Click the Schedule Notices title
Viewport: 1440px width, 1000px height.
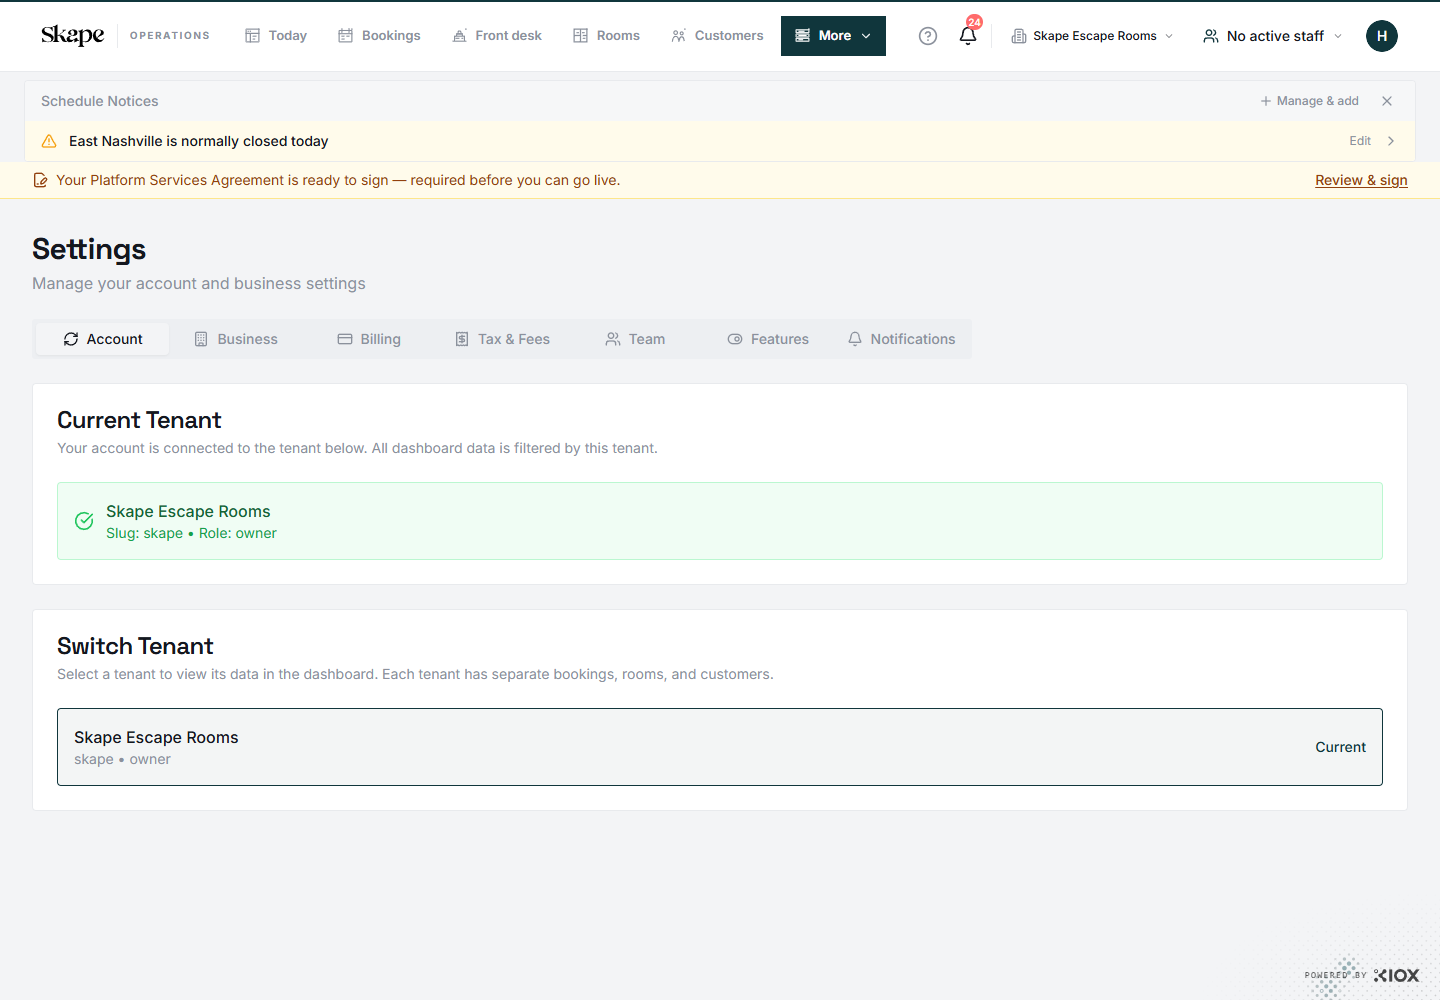[x=100, y=101]
